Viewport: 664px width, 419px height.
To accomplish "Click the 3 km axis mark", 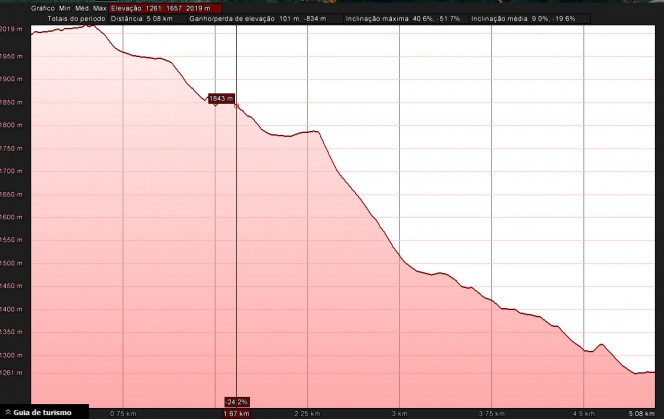I will pos(399,412).
